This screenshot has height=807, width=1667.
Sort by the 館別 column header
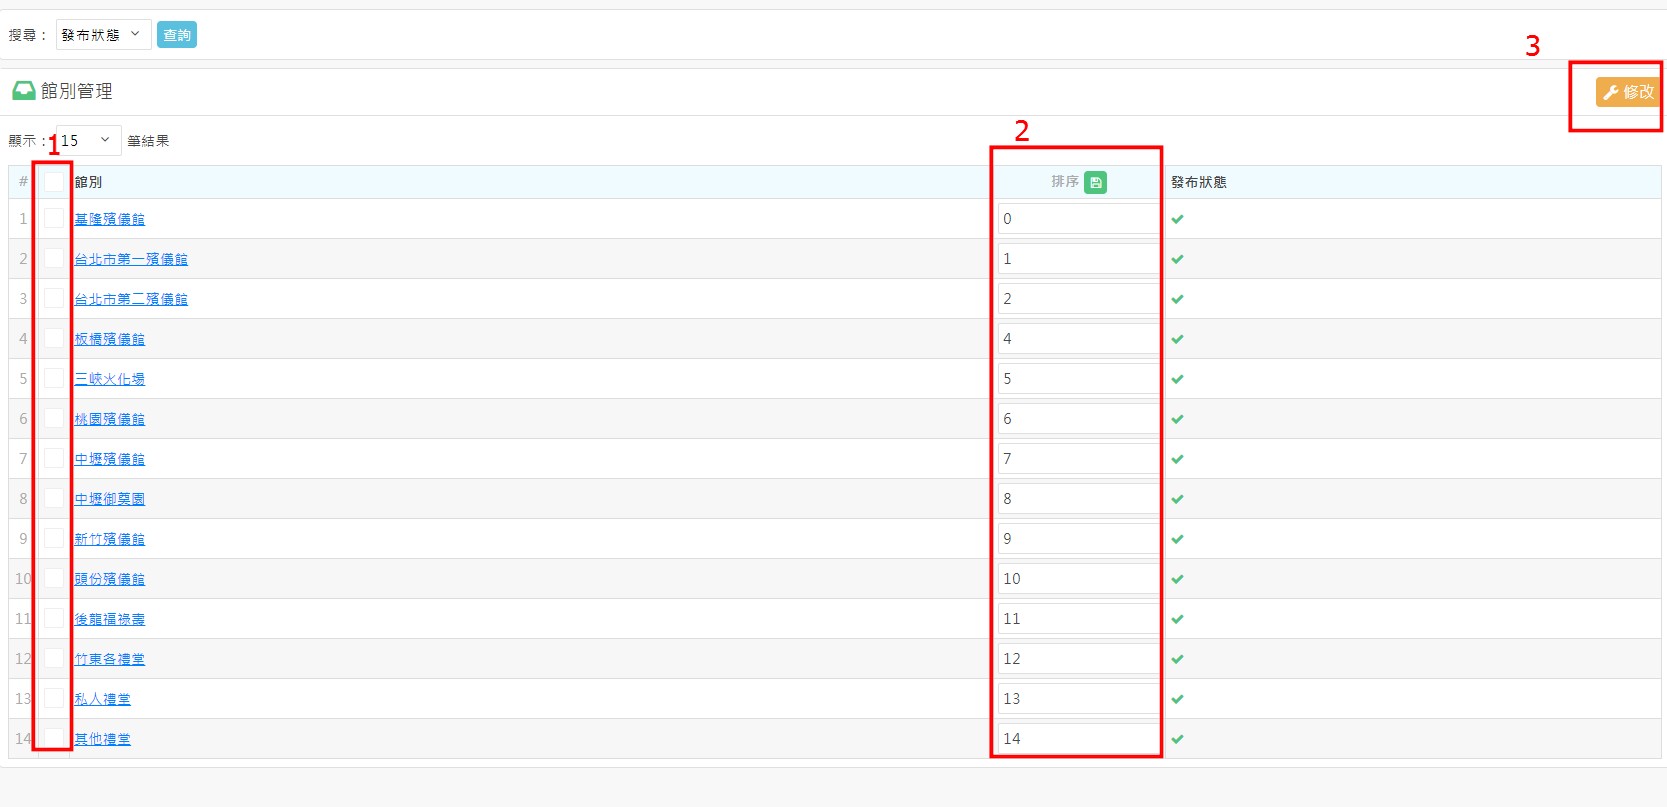[x=88, y=182]
